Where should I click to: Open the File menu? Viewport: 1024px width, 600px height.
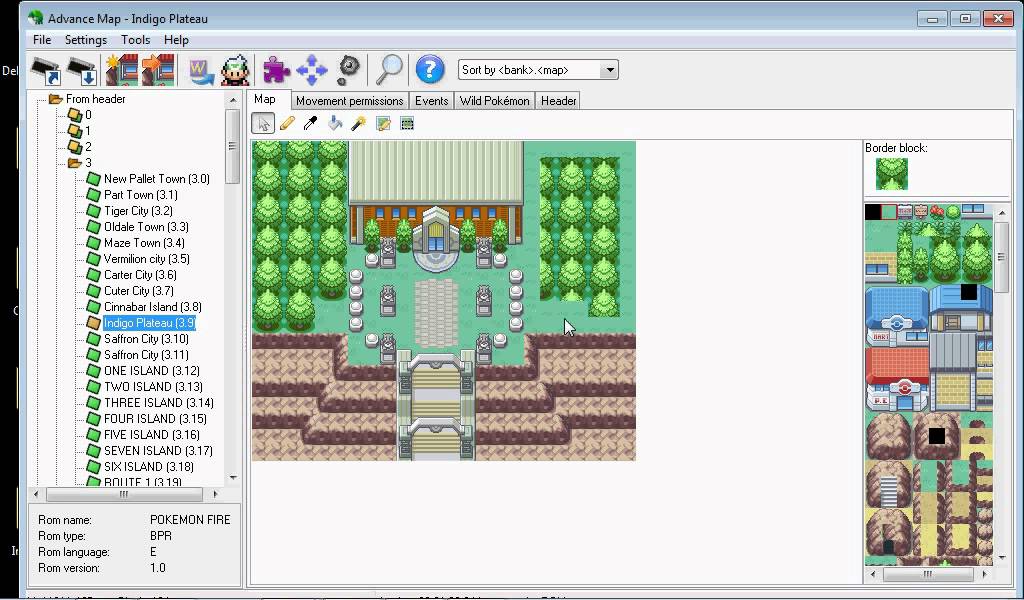click(x=42, y=40)
